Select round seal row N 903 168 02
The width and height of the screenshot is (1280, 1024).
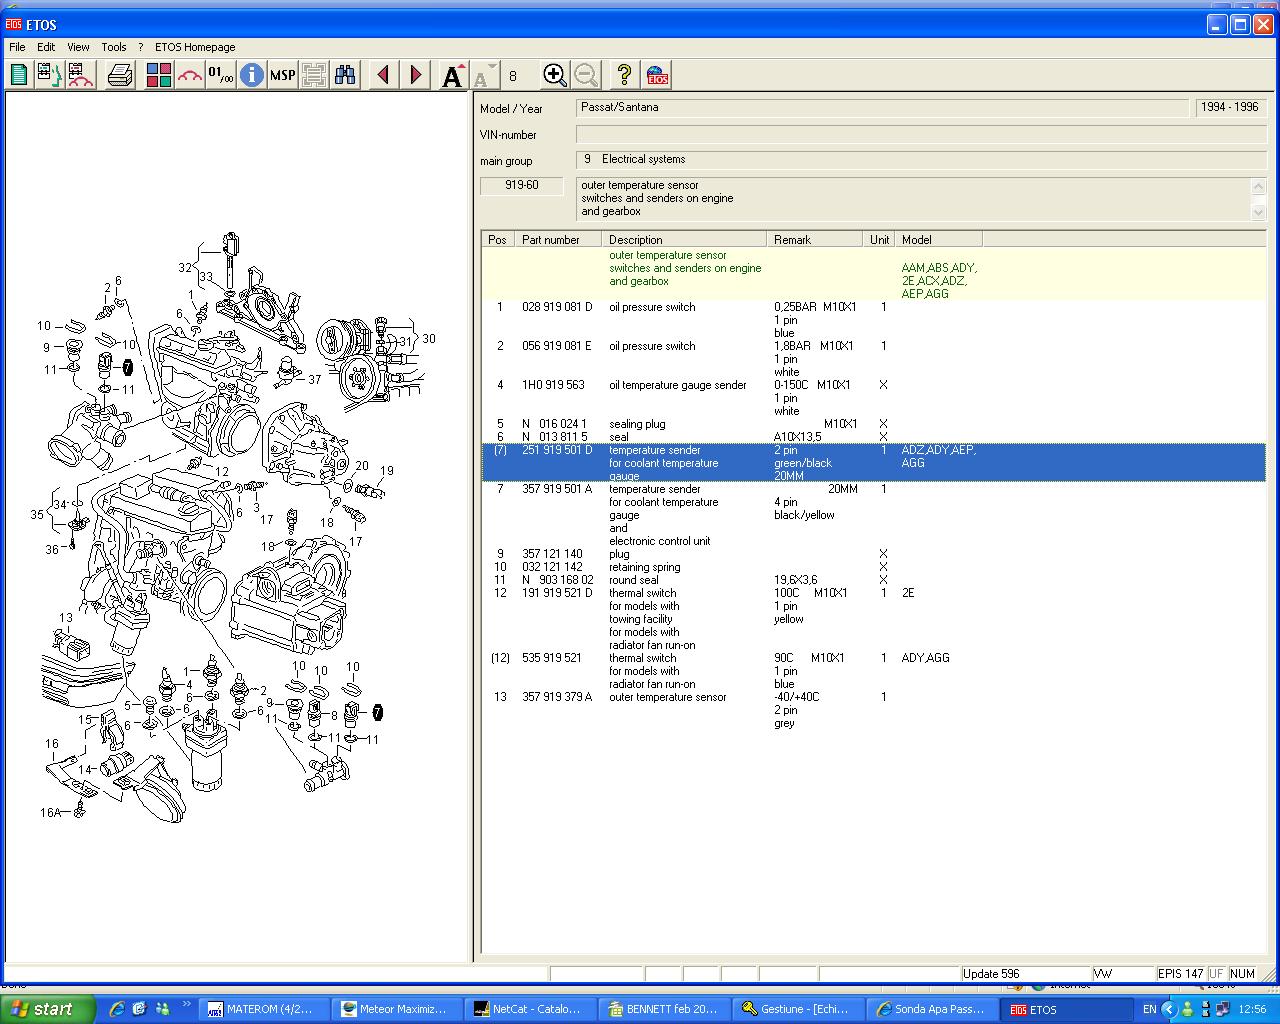point(874,580)
